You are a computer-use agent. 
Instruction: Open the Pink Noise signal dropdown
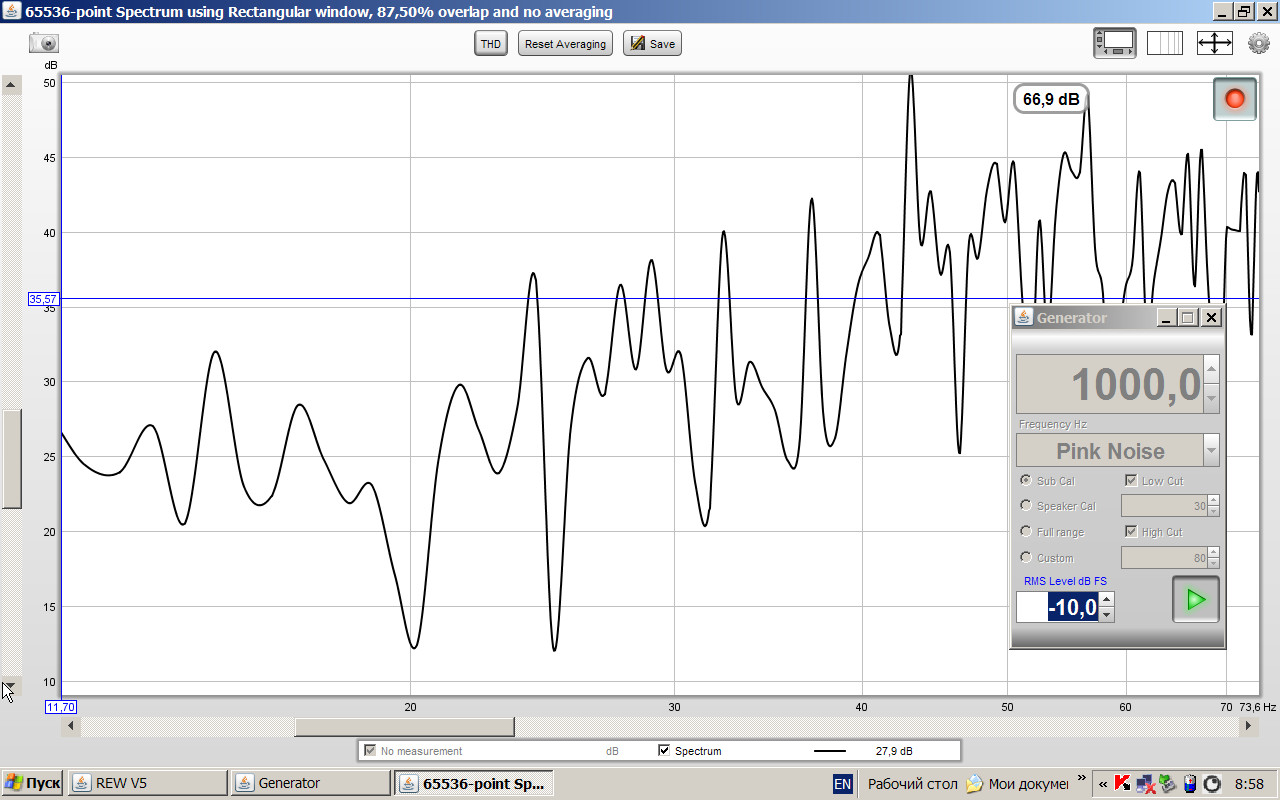[x=1211, y=450]
